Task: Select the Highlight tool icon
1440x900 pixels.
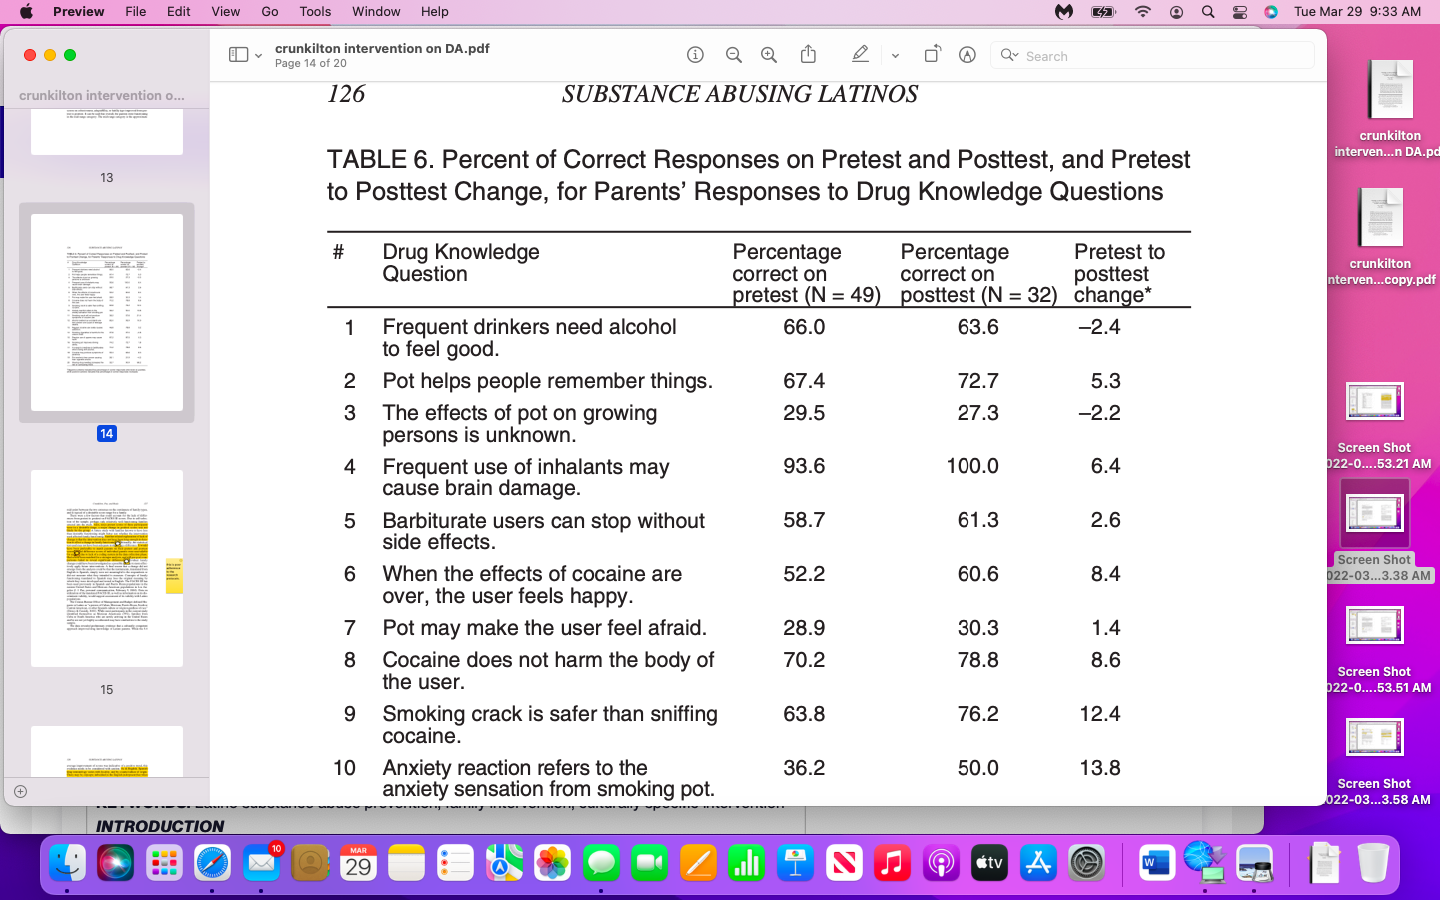Action: pos(966,55)
